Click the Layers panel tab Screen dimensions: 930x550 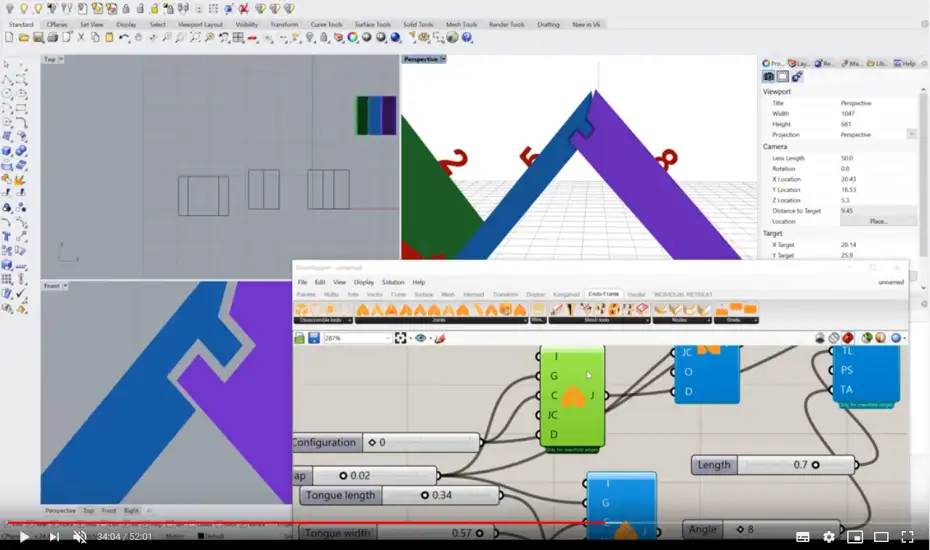tap(800, 63)
